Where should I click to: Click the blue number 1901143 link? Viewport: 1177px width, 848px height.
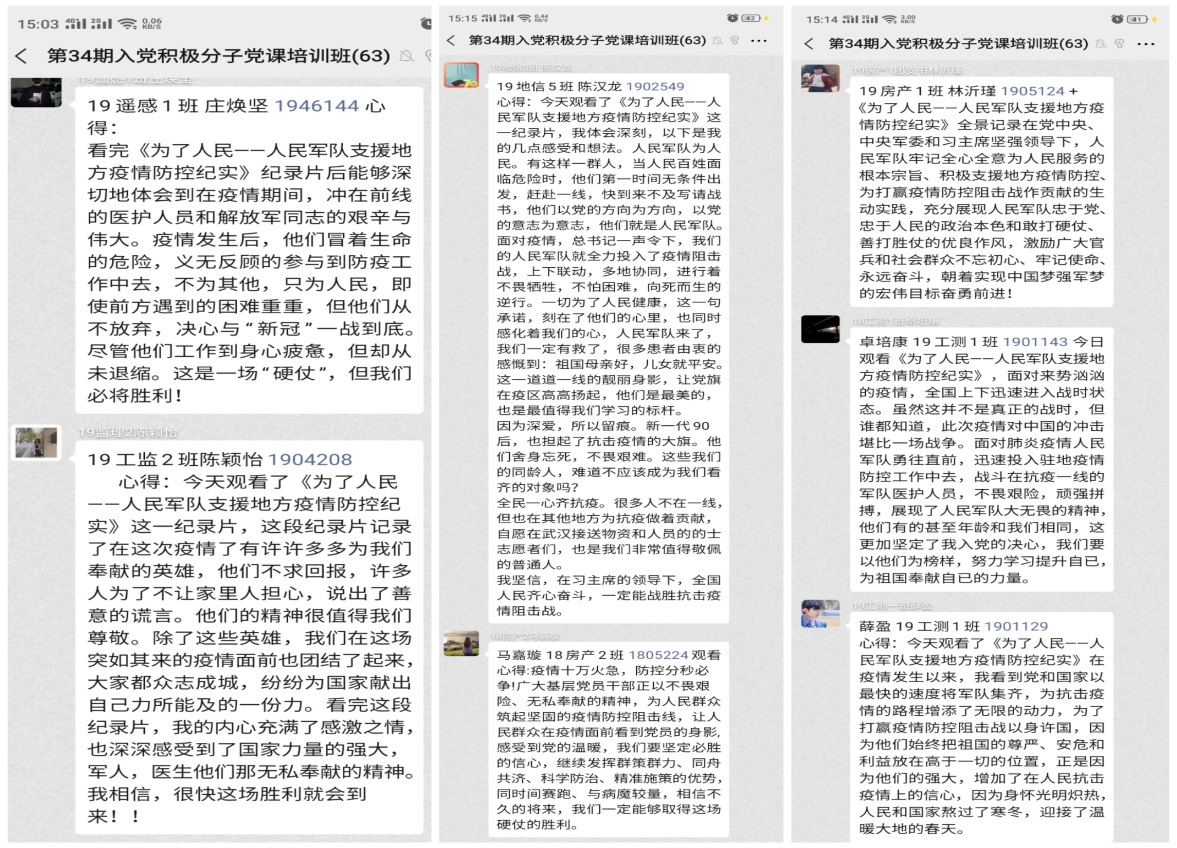coord(1034,341)
